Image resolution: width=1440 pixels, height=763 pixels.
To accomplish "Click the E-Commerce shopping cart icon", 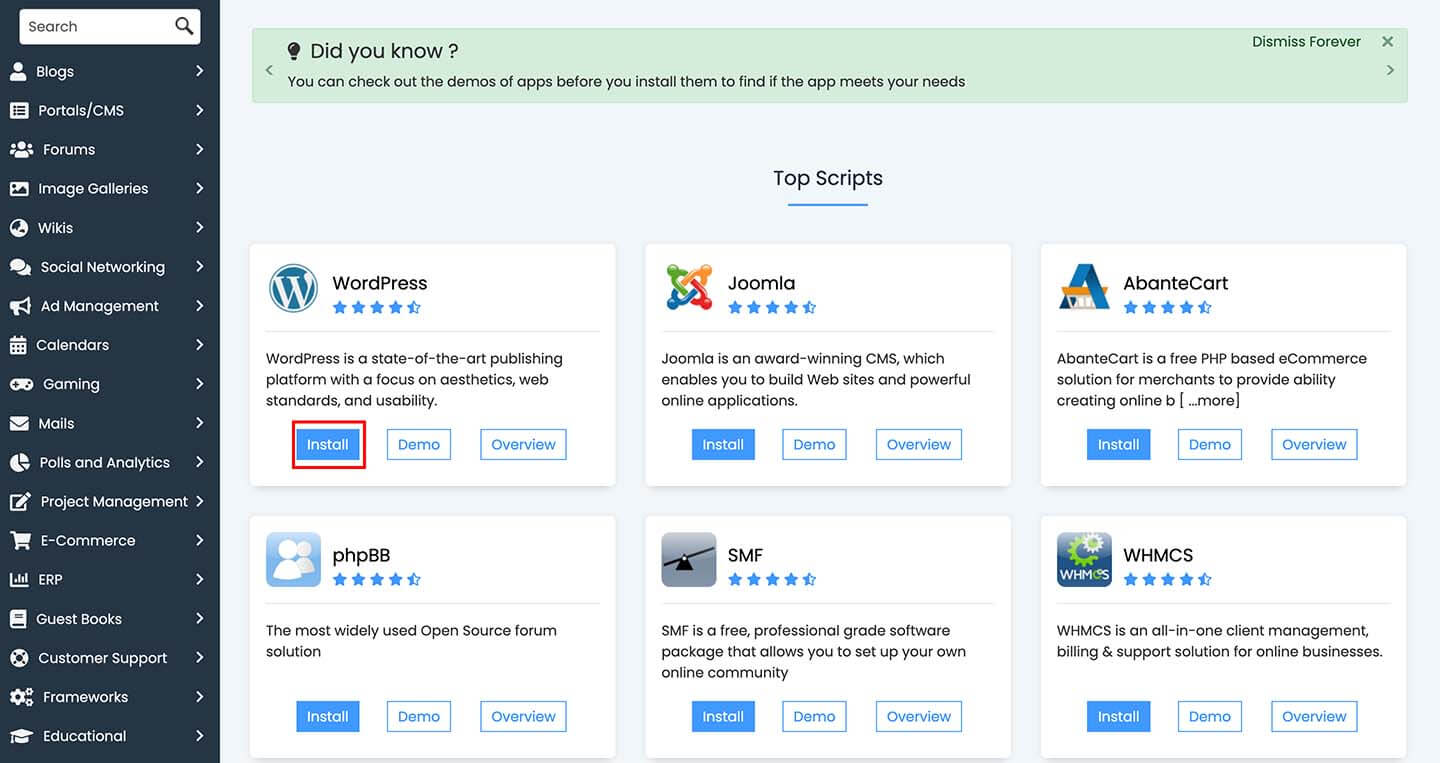I will coord(20,540).
